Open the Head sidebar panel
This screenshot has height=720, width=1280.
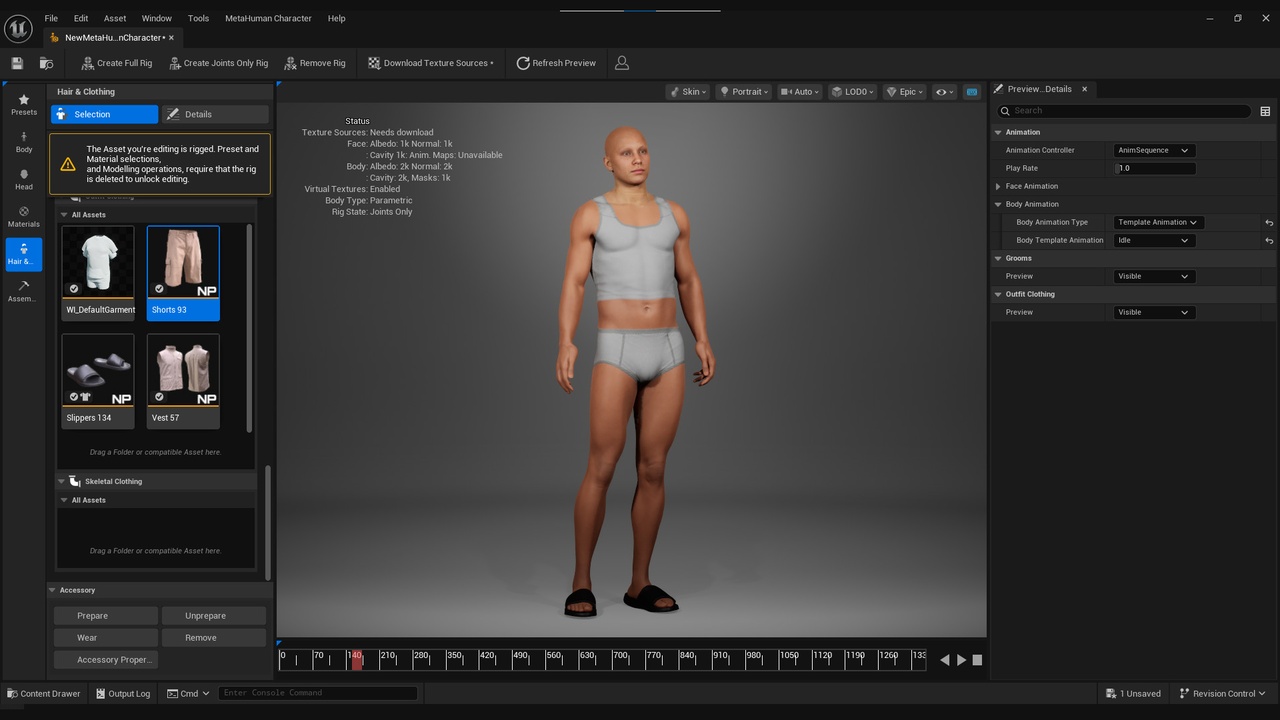pyautogui.click(x=24, y=179)
